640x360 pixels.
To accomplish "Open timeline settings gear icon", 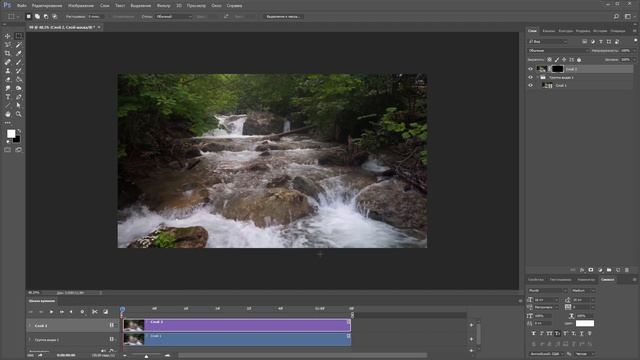I will (x=82, y=312).
